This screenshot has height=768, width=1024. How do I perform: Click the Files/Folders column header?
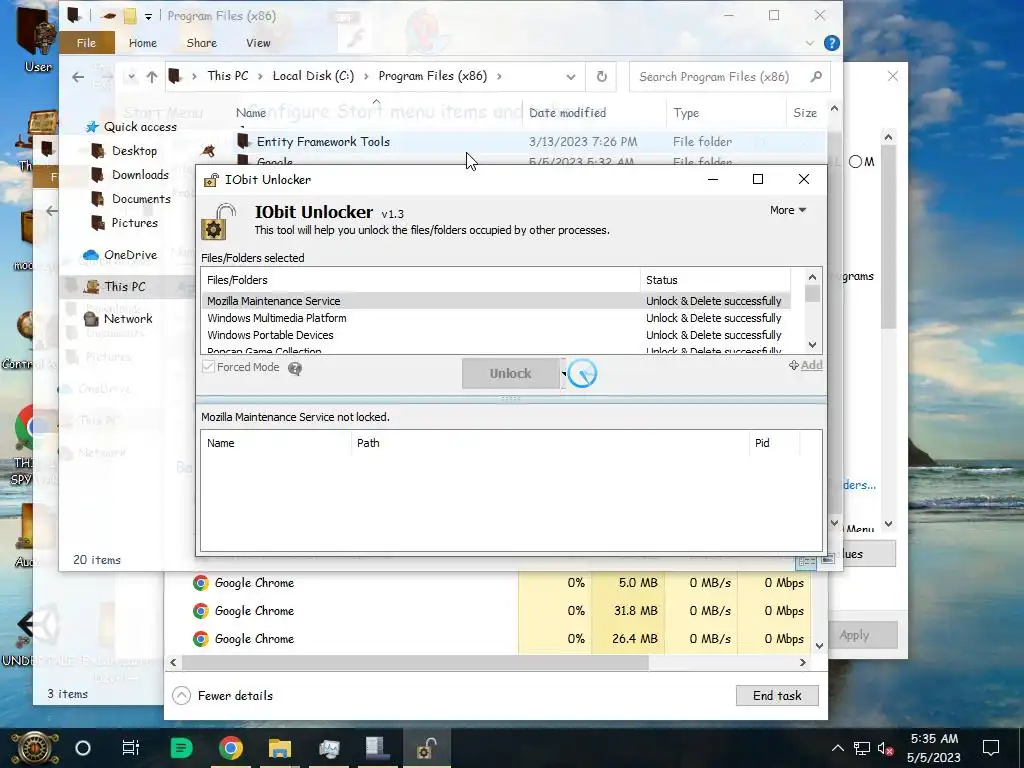coord(421,280)
